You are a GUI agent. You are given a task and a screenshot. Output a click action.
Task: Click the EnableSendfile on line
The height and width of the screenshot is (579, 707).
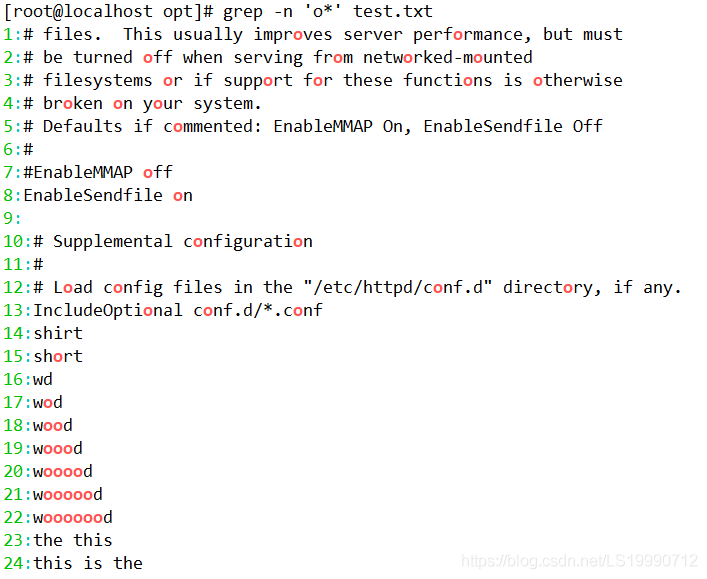pos(108,195)
